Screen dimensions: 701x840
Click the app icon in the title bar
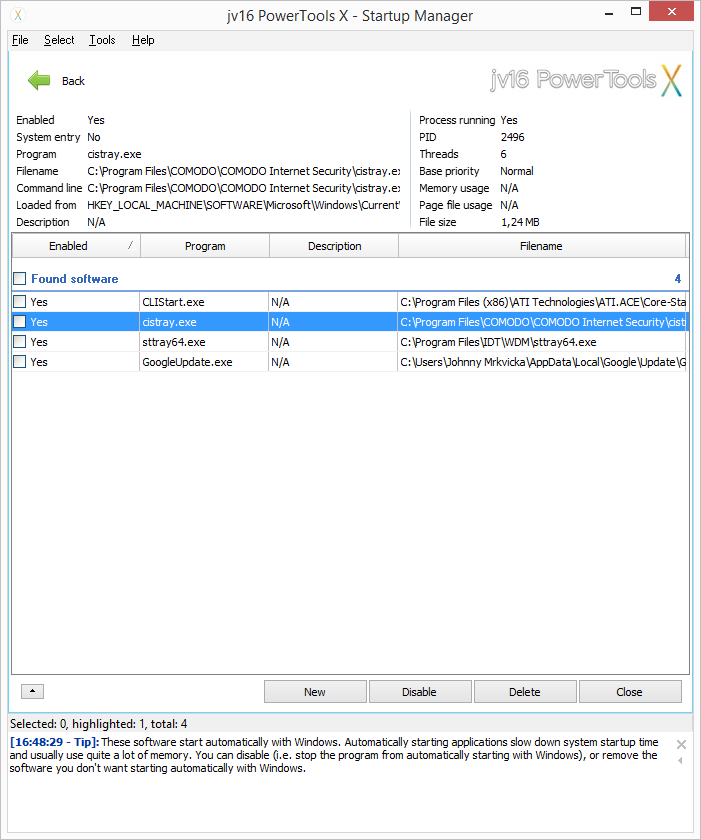18,15
